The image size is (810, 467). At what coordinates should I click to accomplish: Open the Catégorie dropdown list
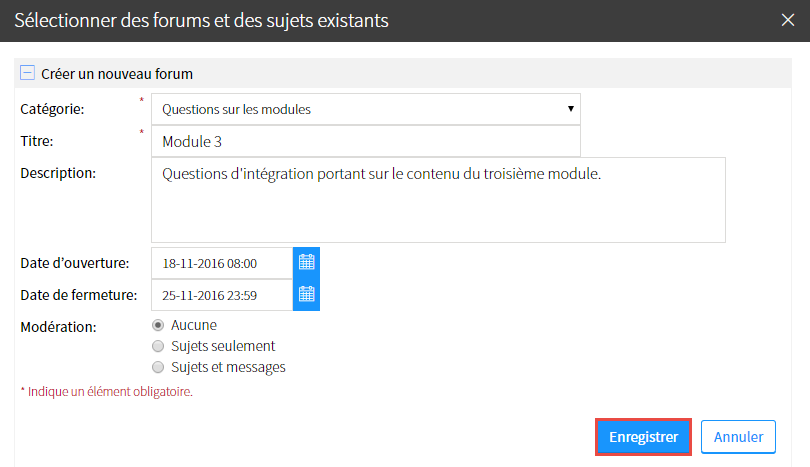click(x=366, y=109)
